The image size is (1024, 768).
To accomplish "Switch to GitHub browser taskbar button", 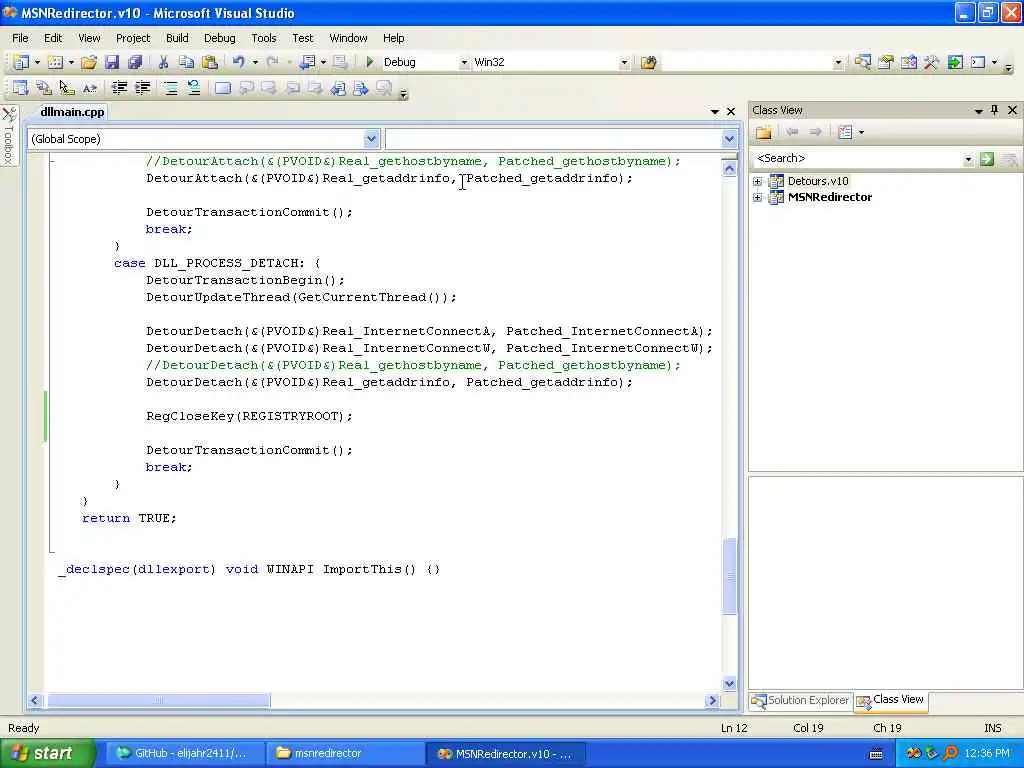I will point(185,754).
